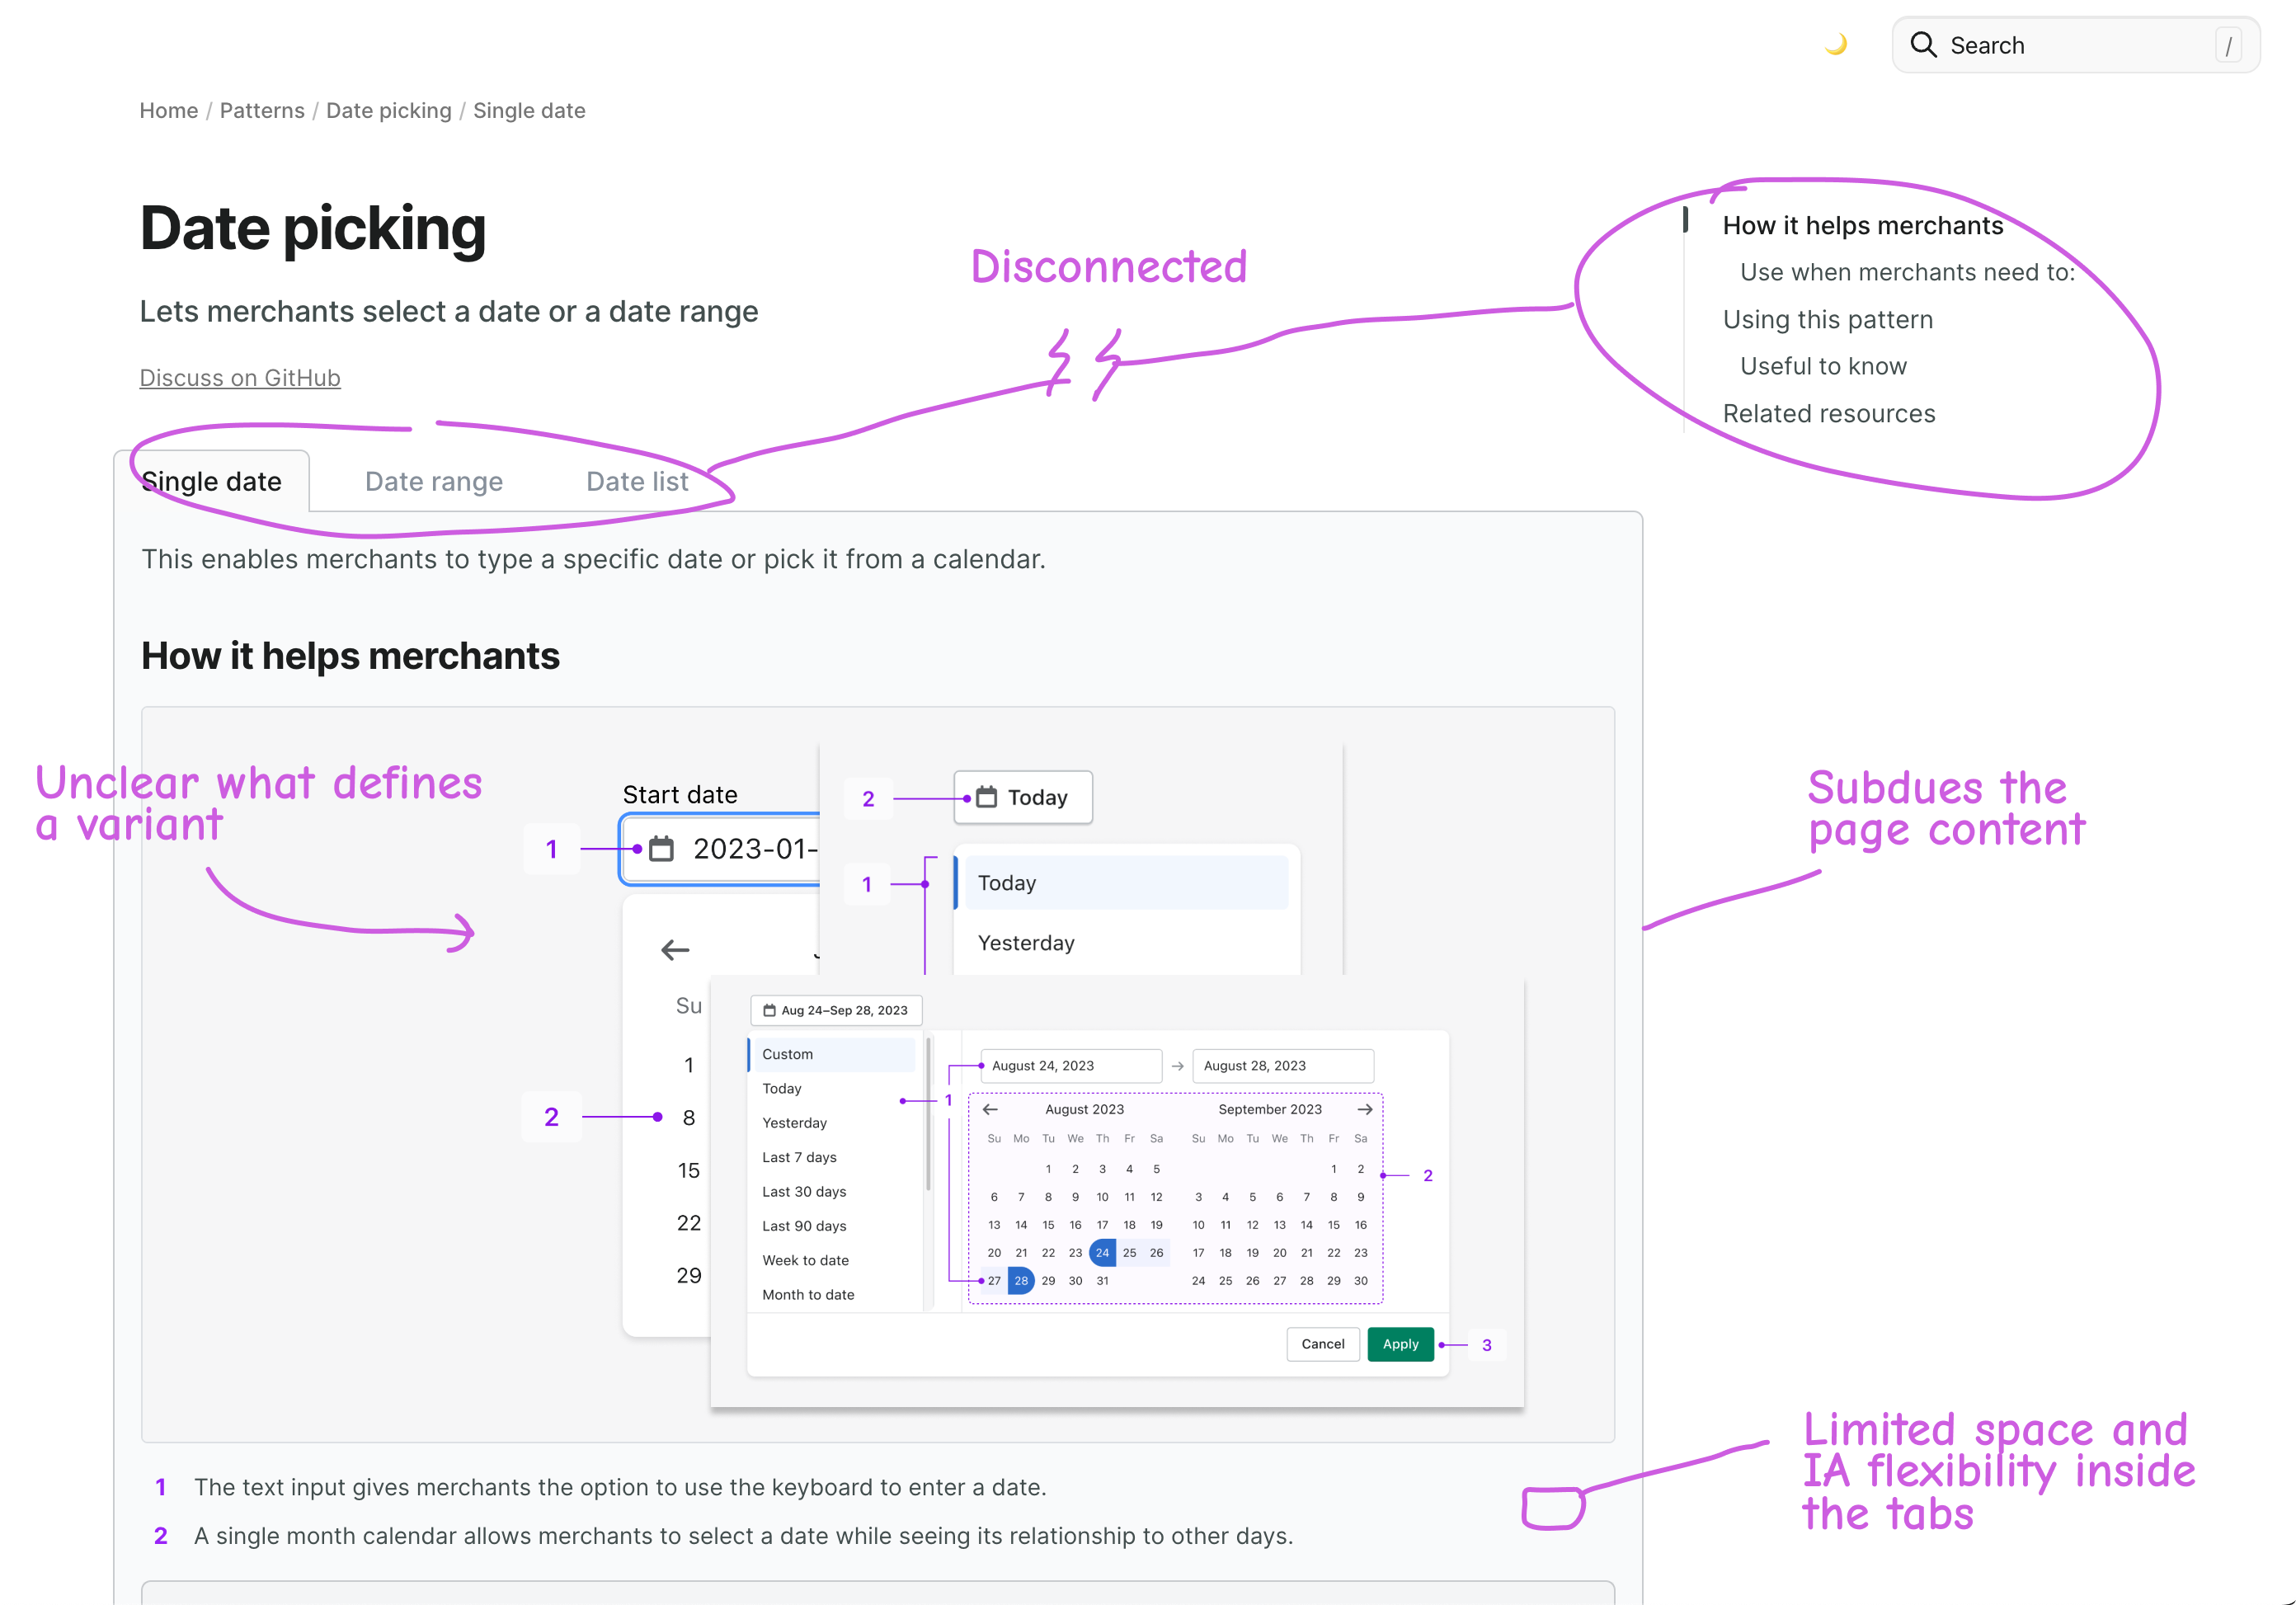Click the back arrow in the single date calendar

(675, 950)
